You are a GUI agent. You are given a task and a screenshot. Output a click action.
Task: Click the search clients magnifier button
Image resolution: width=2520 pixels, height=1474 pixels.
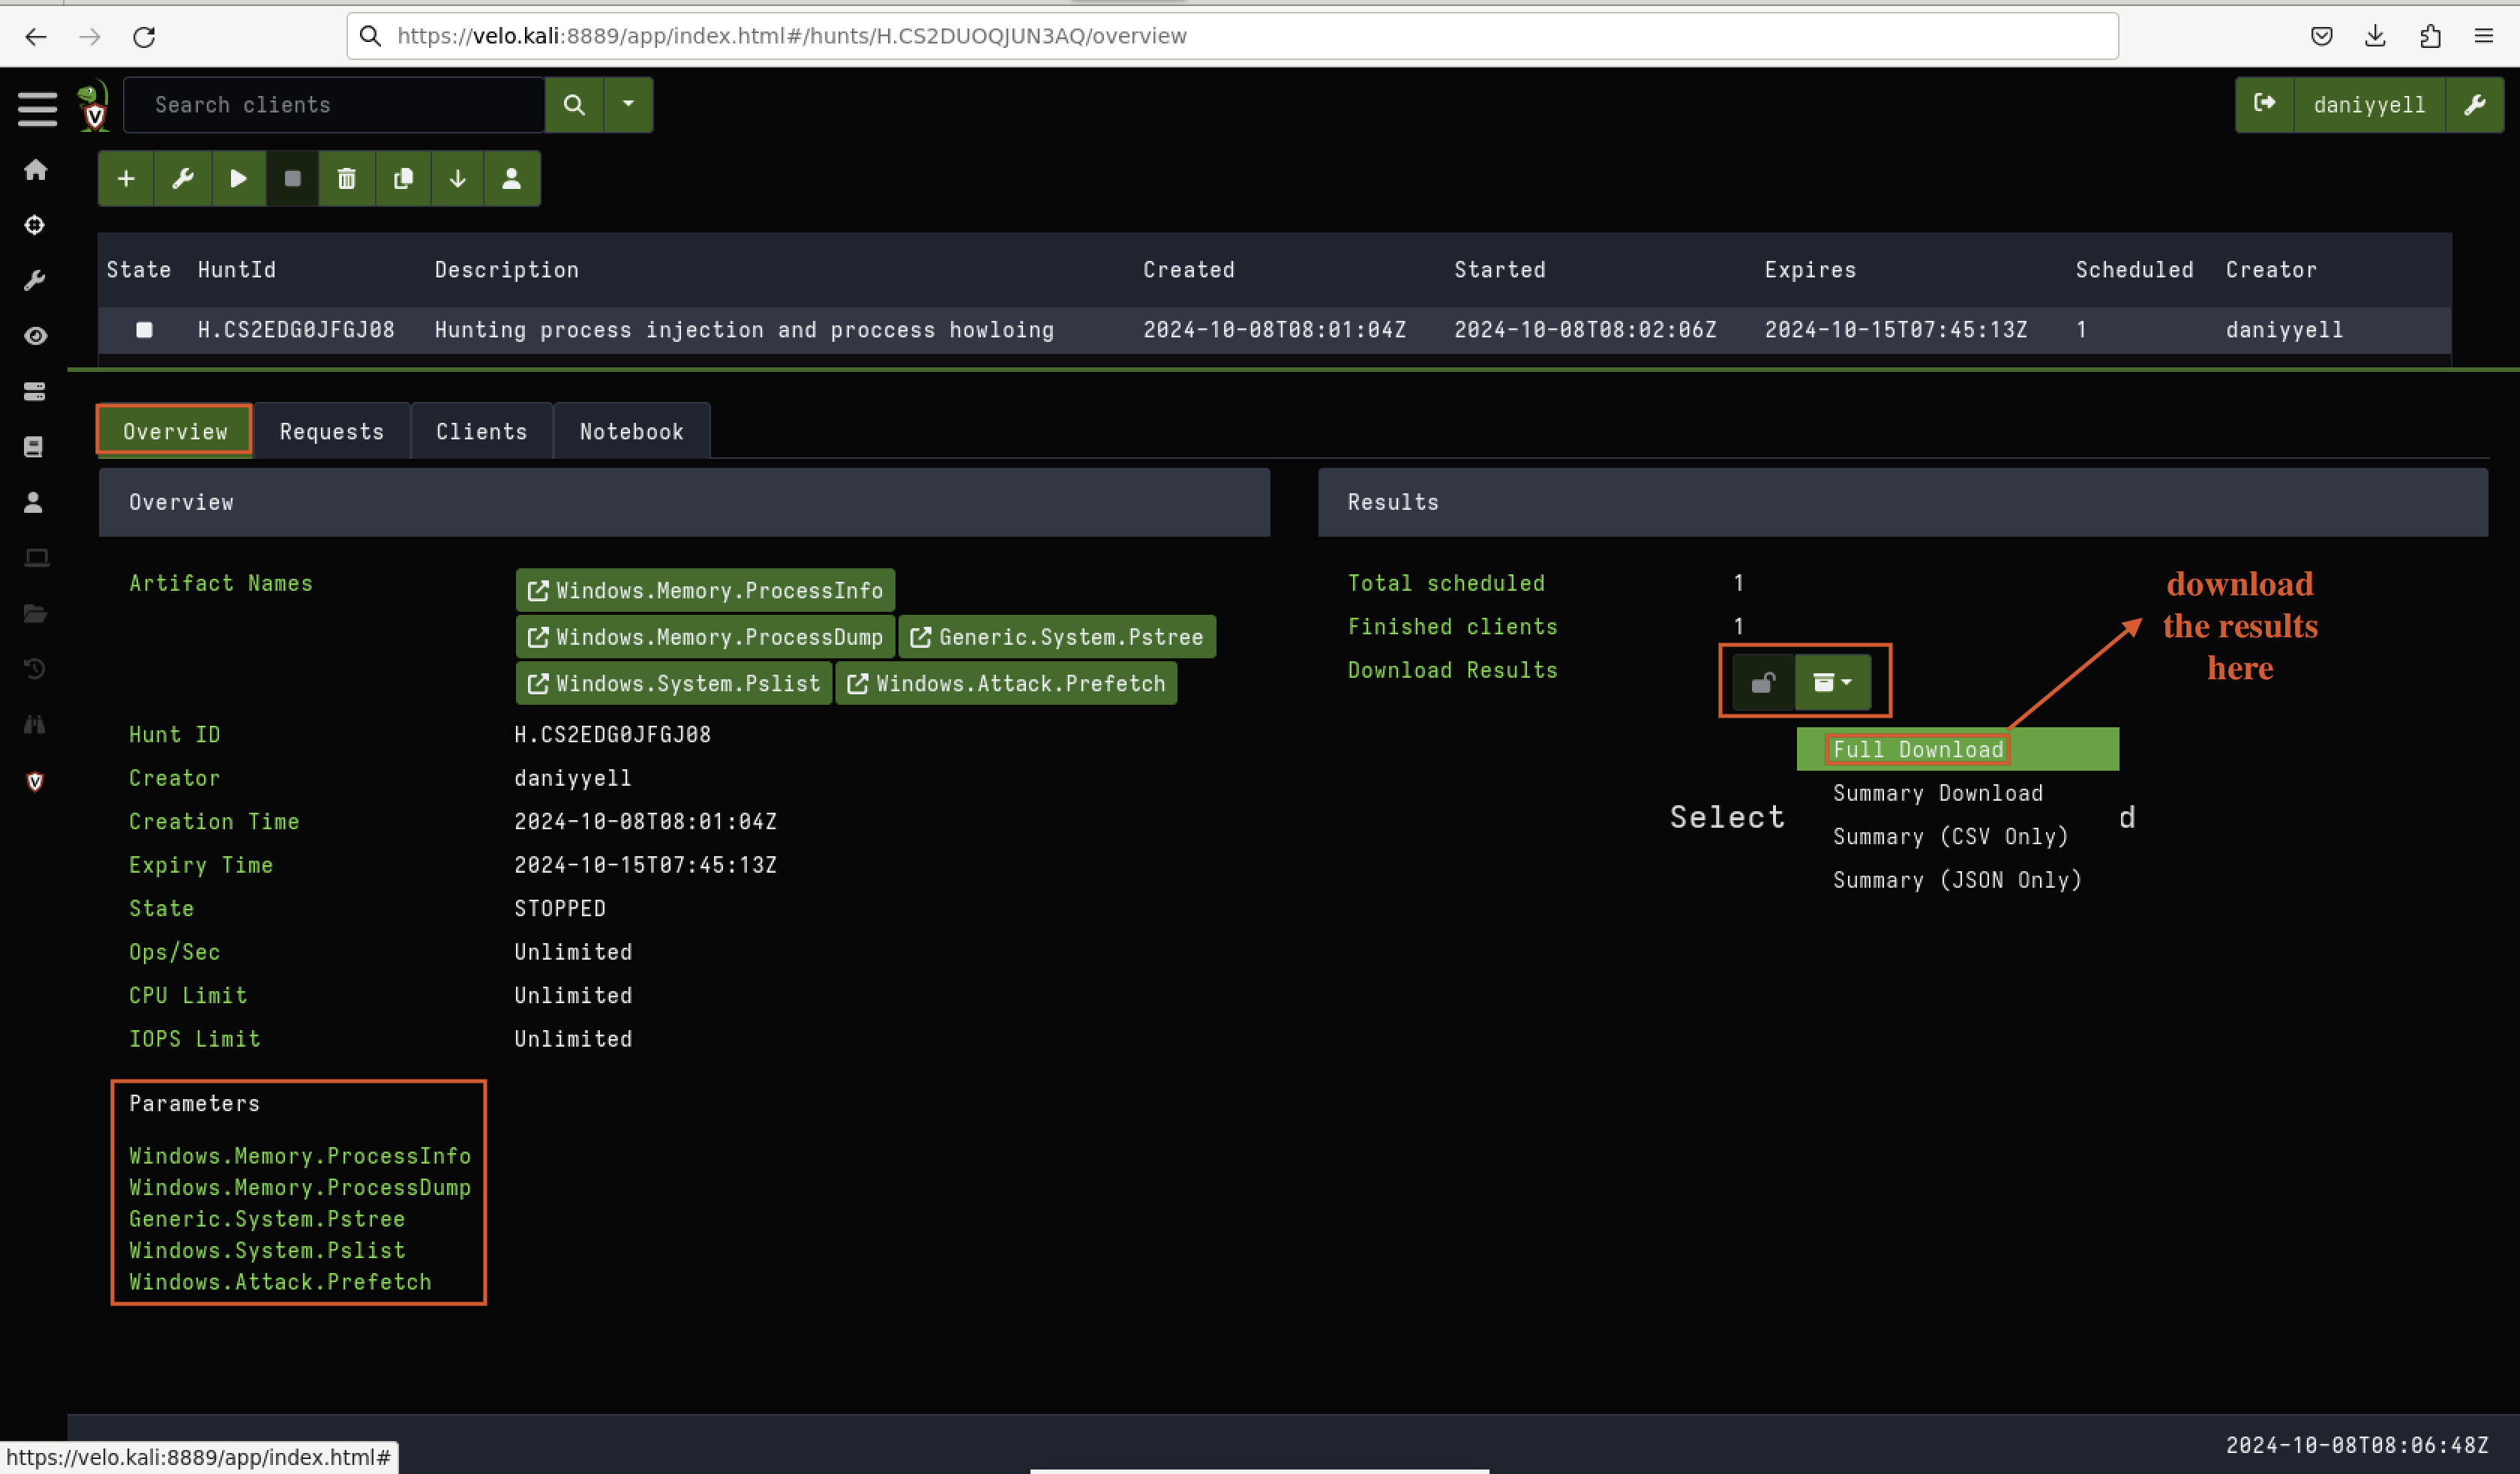574,104
